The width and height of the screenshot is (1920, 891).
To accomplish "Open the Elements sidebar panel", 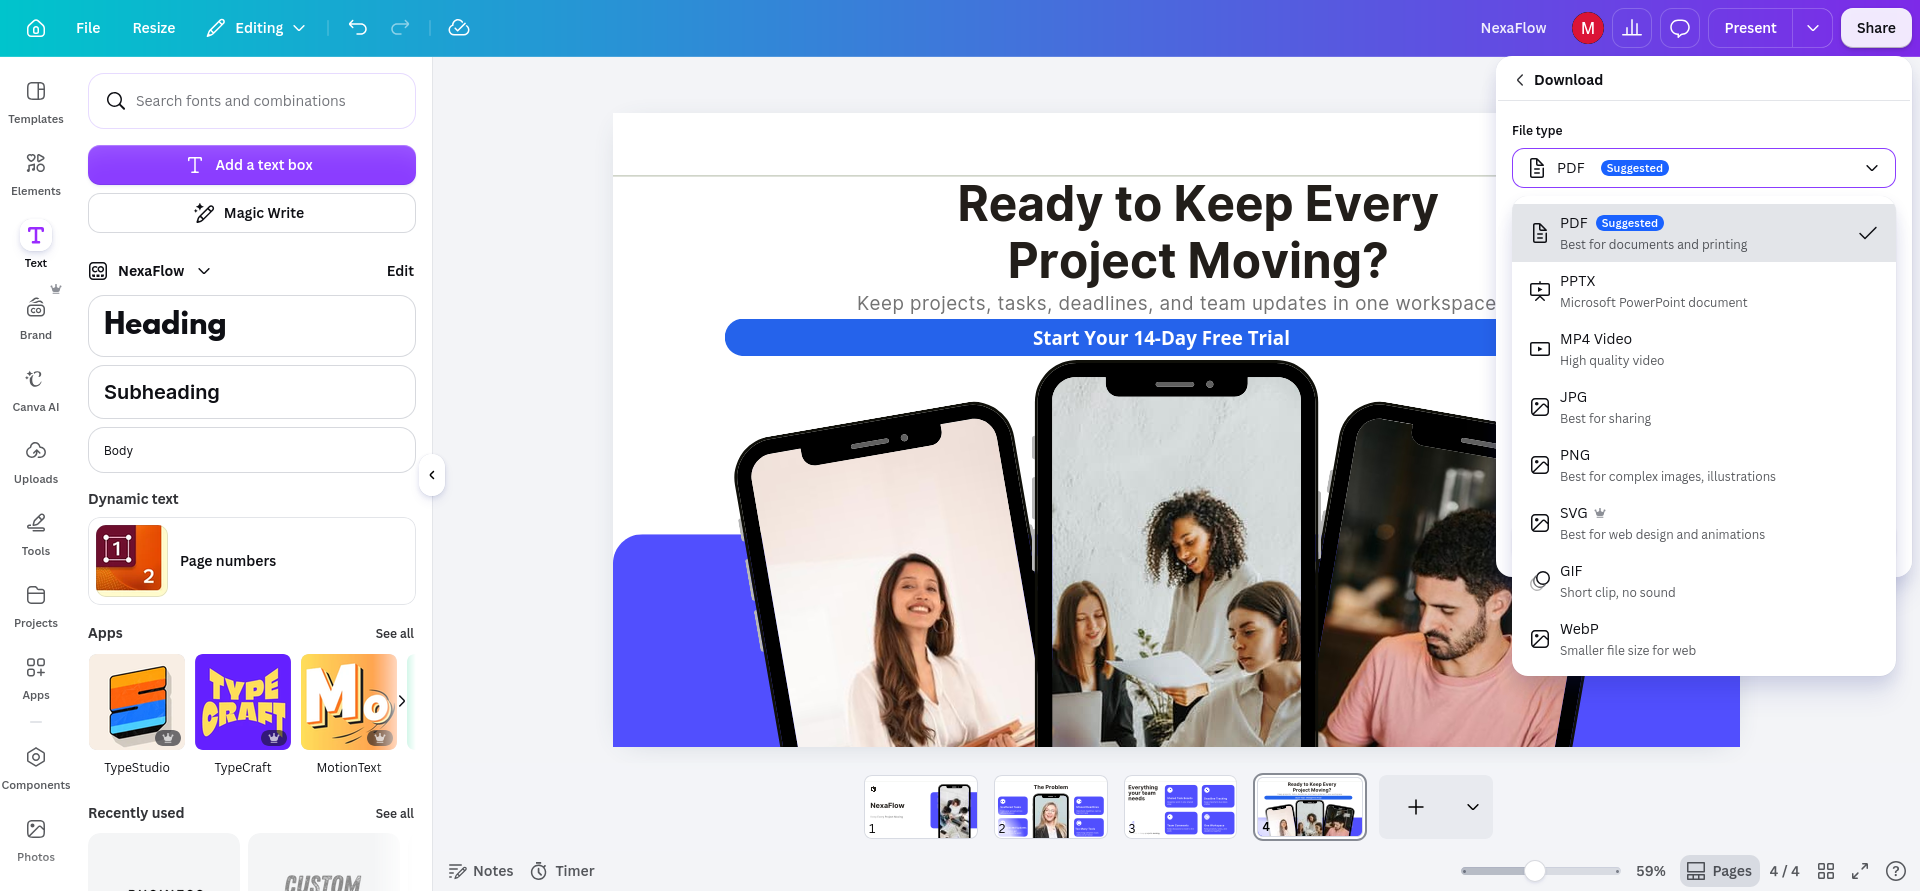I will coord(36,174).
